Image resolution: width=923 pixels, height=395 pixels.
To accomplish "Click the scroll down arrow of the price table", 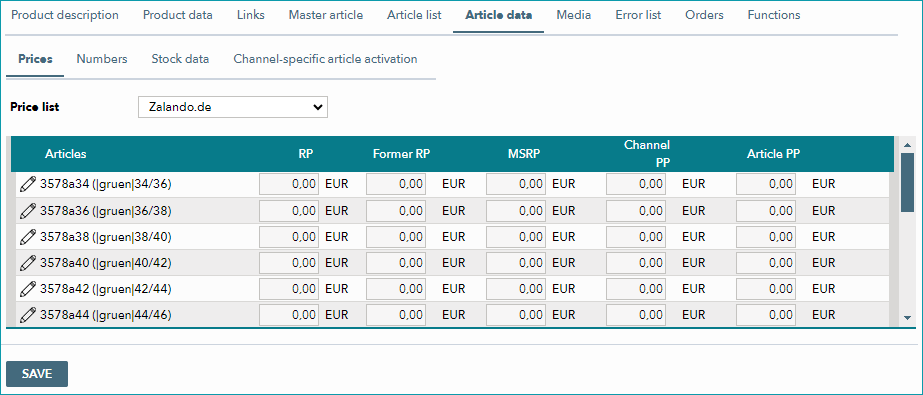I will [907, 317].
